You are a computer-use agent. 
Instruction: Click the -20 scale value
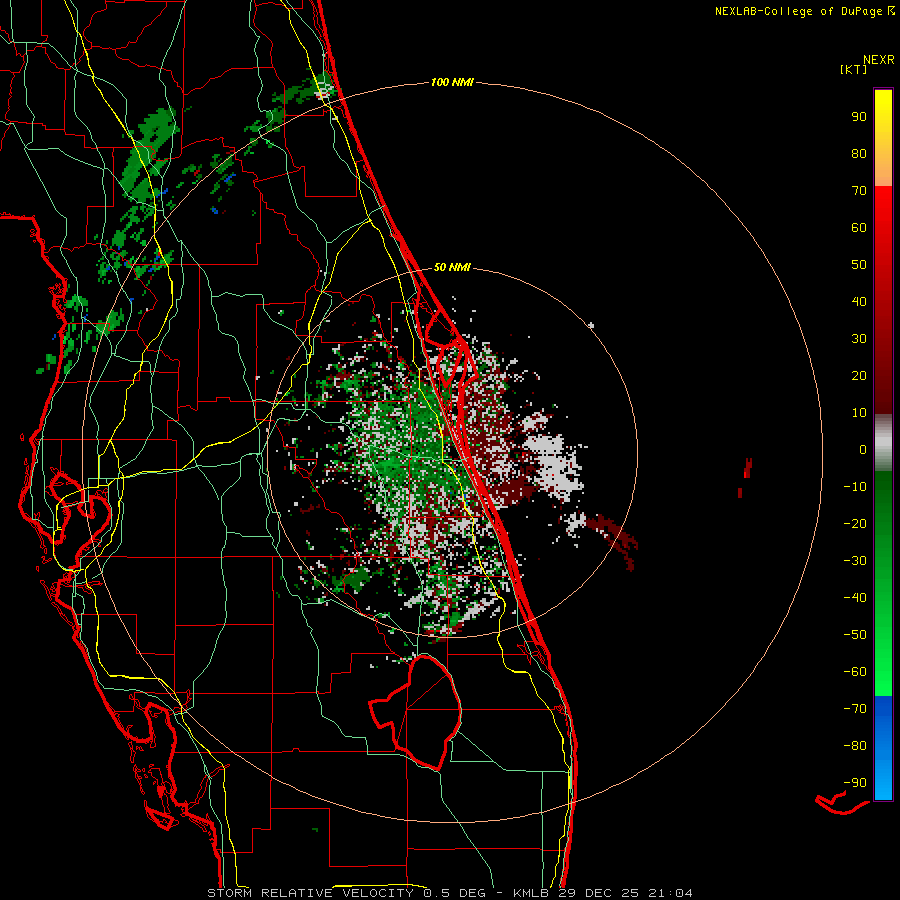click(855, 523)
